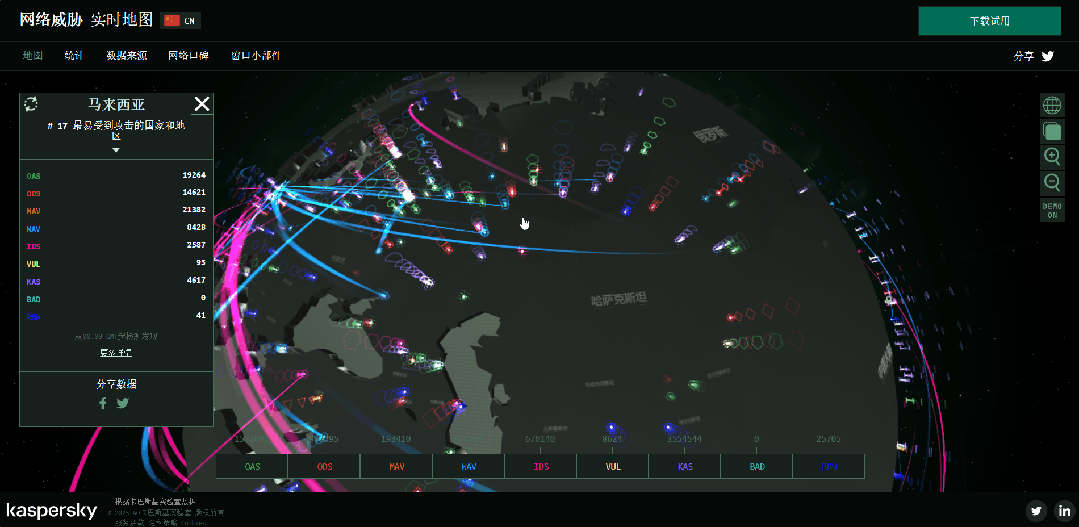1079x527 pixels.
Task: Close the 马来西亚 country panel
Action: [x=202, y=104]
